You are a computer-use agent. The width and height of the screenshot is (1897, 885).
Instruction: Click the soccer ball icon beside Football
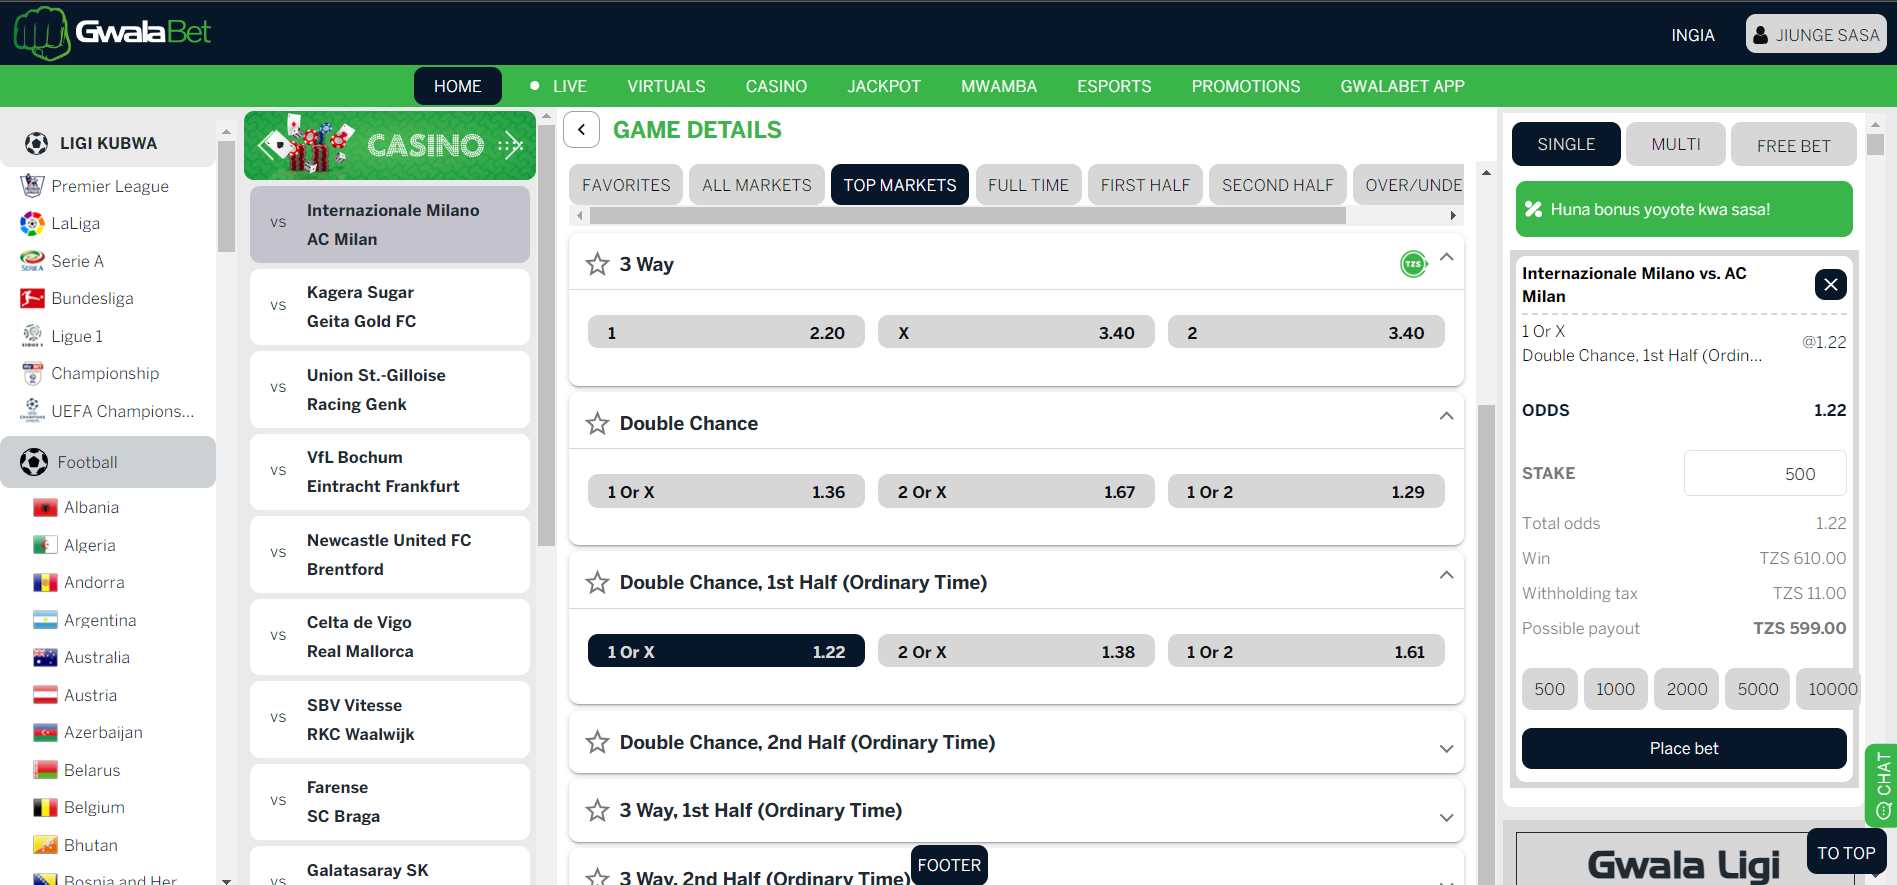tap(34, 462)
